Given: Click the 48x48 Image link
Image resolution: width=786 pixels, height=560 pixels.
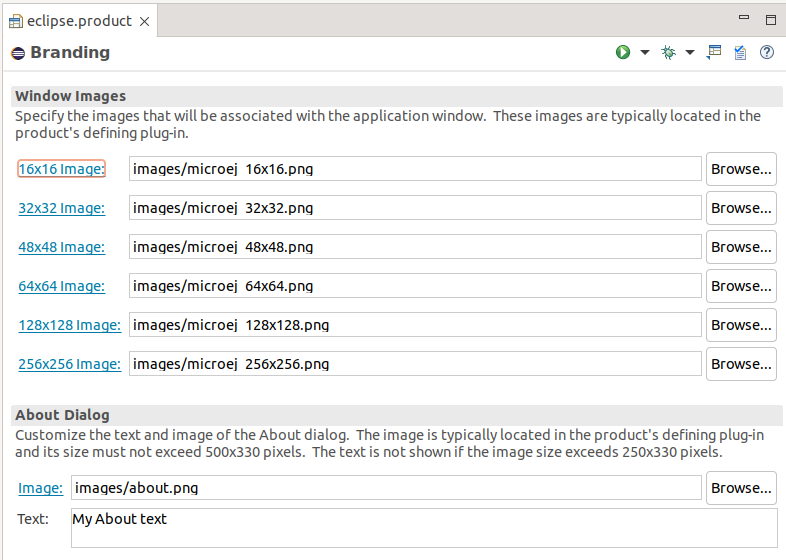Looking at the screenshot, I should click(61, 247).
